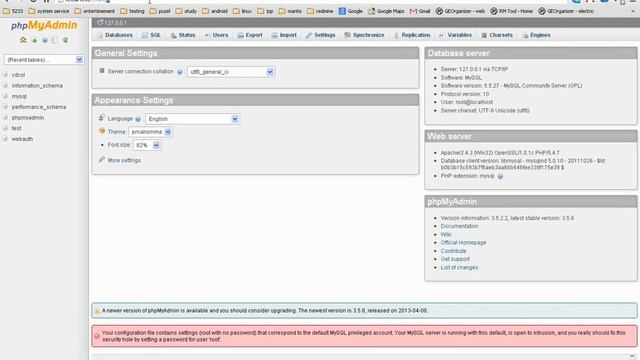Open the Server connection collation dropdown
The image size is (640, 360).
tap(231, 72)
